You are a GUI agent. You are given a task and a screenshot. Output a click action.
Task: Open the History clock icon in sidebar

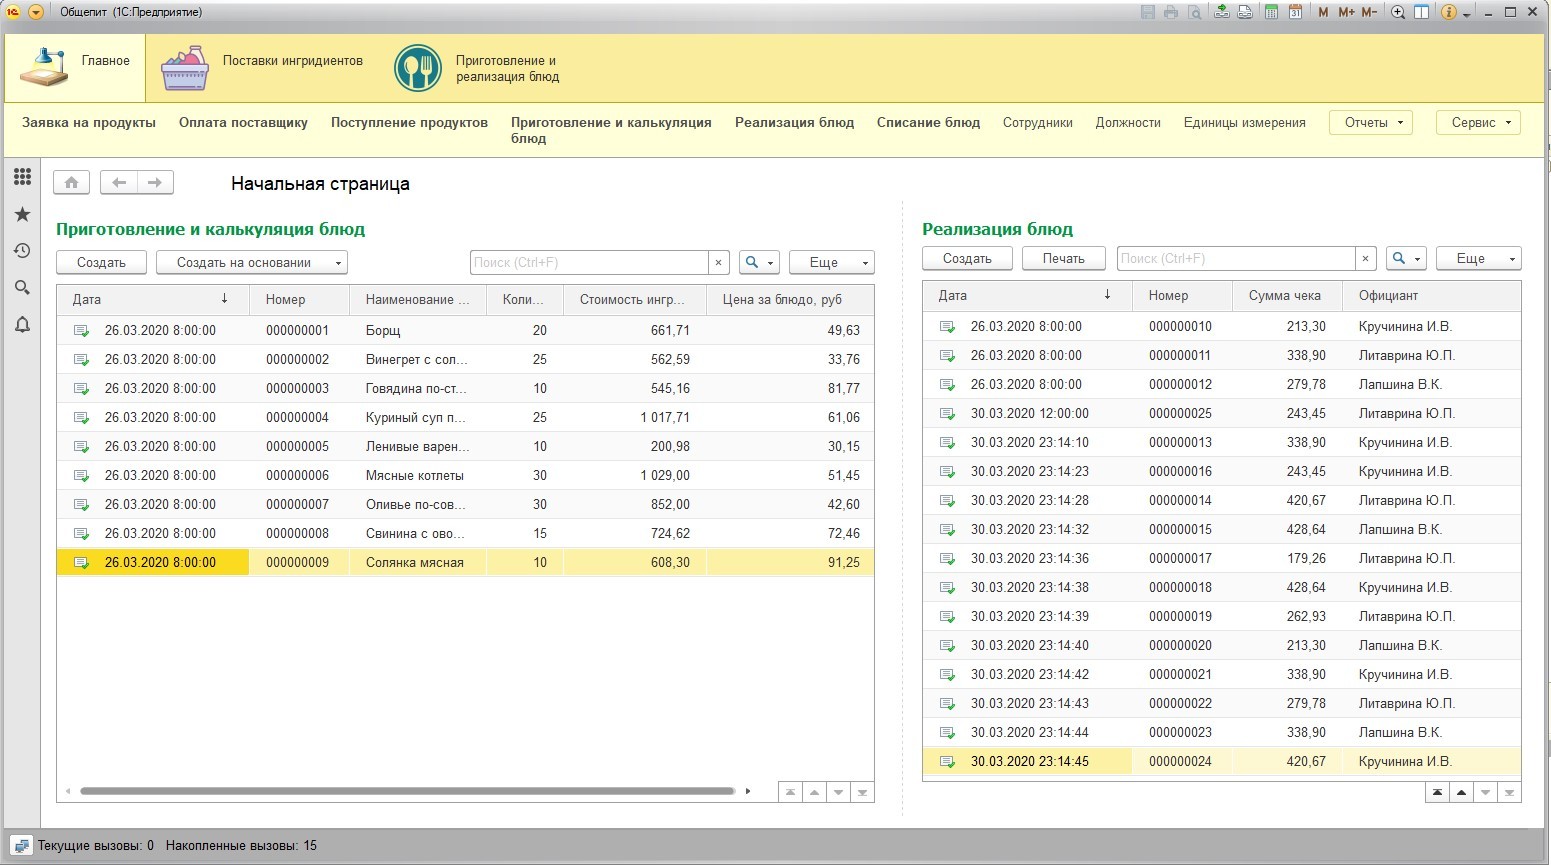[x=22, y=251]
